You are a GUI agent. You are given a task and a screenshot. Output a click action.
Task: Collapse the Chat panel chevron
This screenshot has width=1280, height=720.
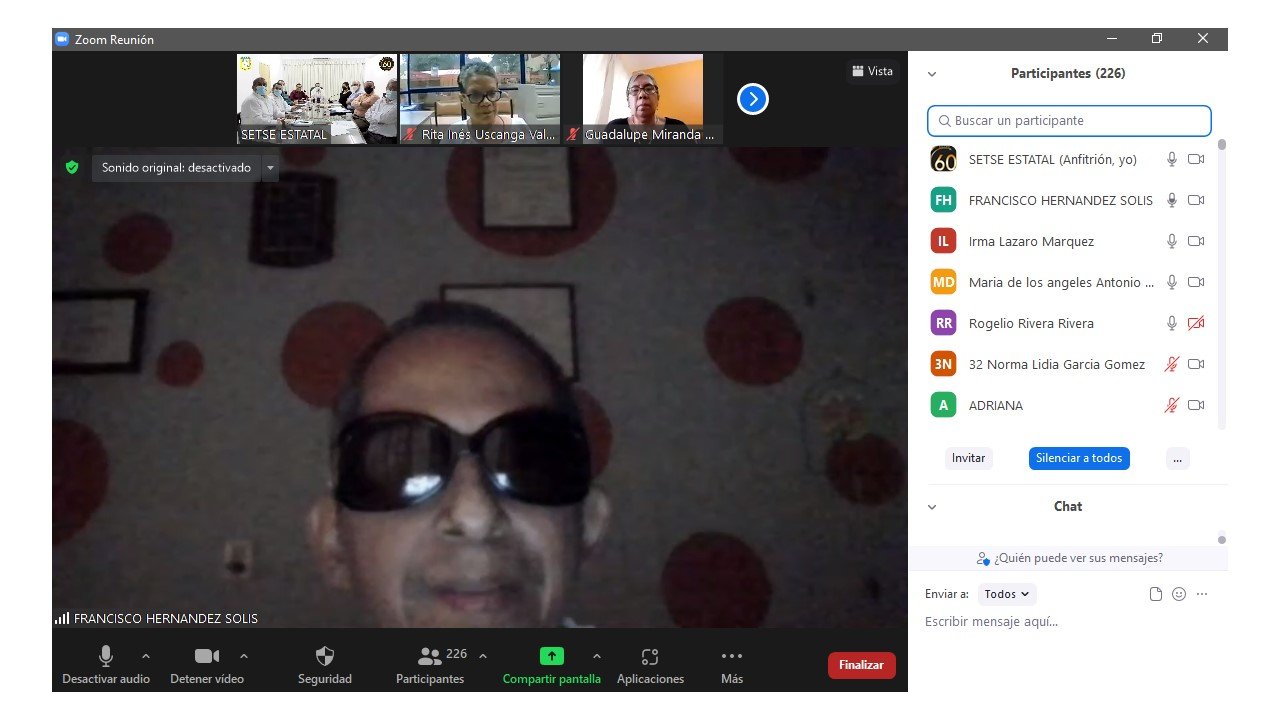932,507
